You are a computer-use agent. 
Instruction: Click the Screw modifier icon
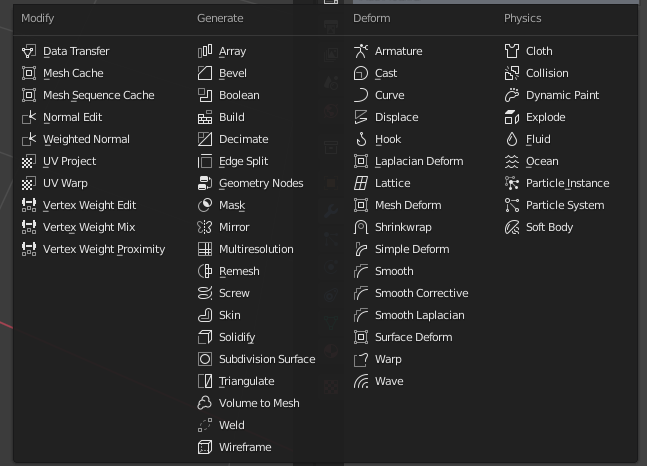(x=205, y=293)
